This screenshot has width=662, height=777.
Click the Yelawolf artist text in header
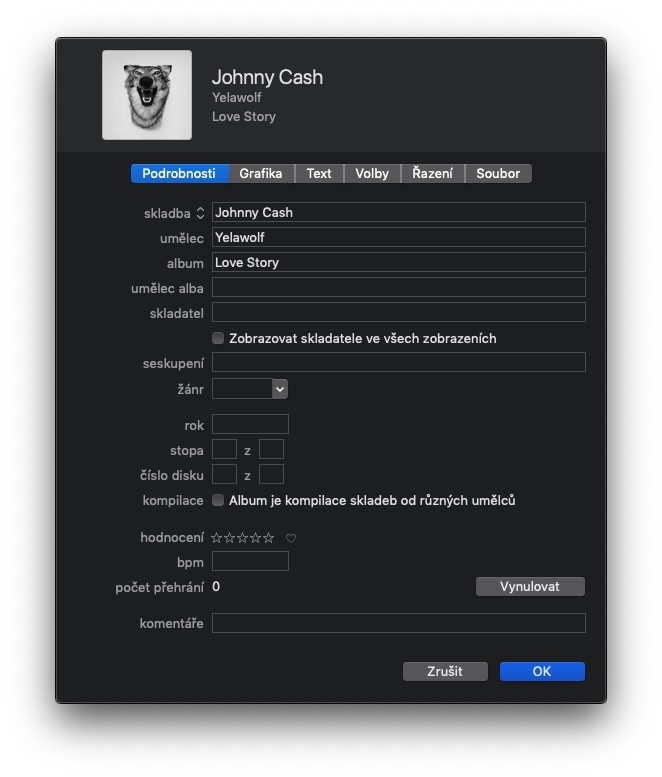click(236, 98)
